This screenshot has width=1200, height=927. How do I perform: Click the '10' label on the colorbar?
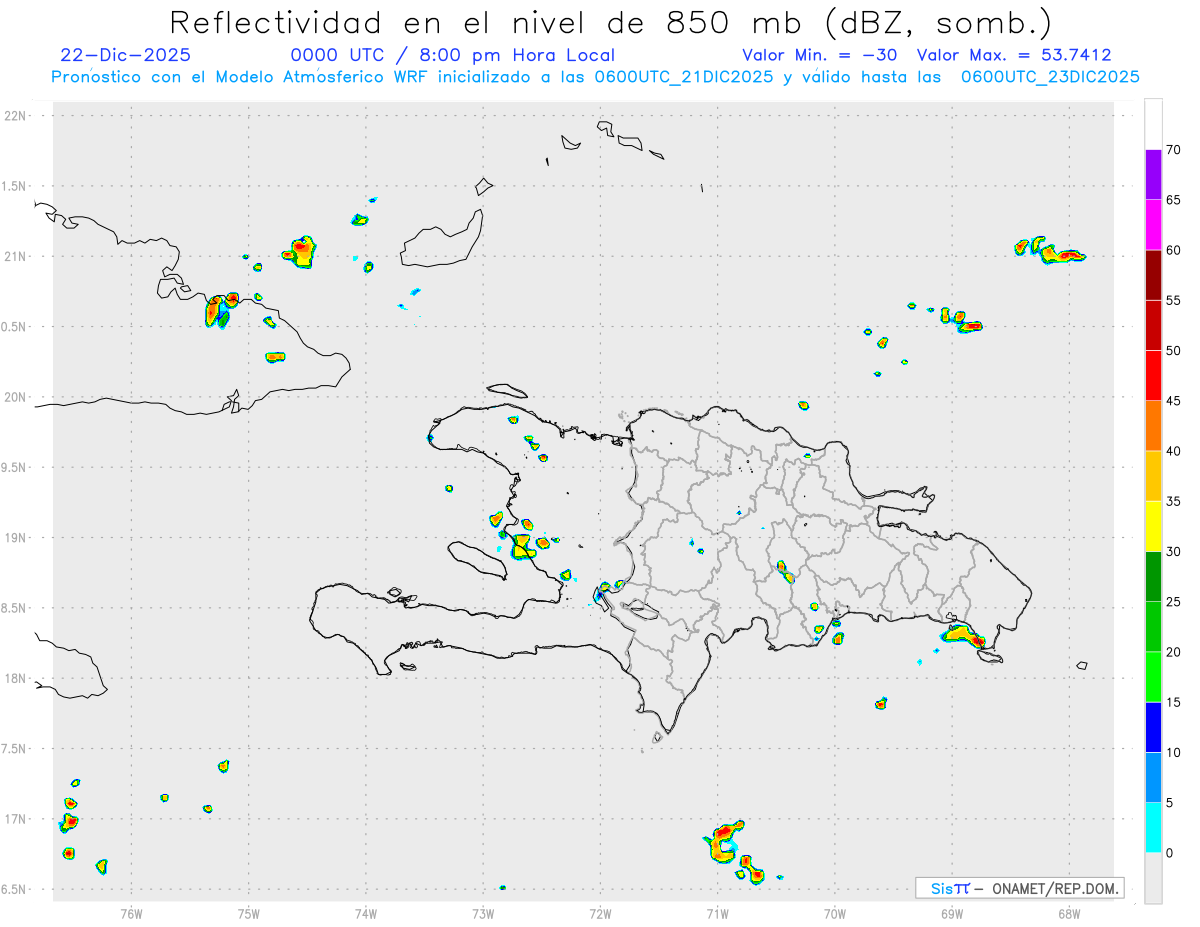[1174, 752]
